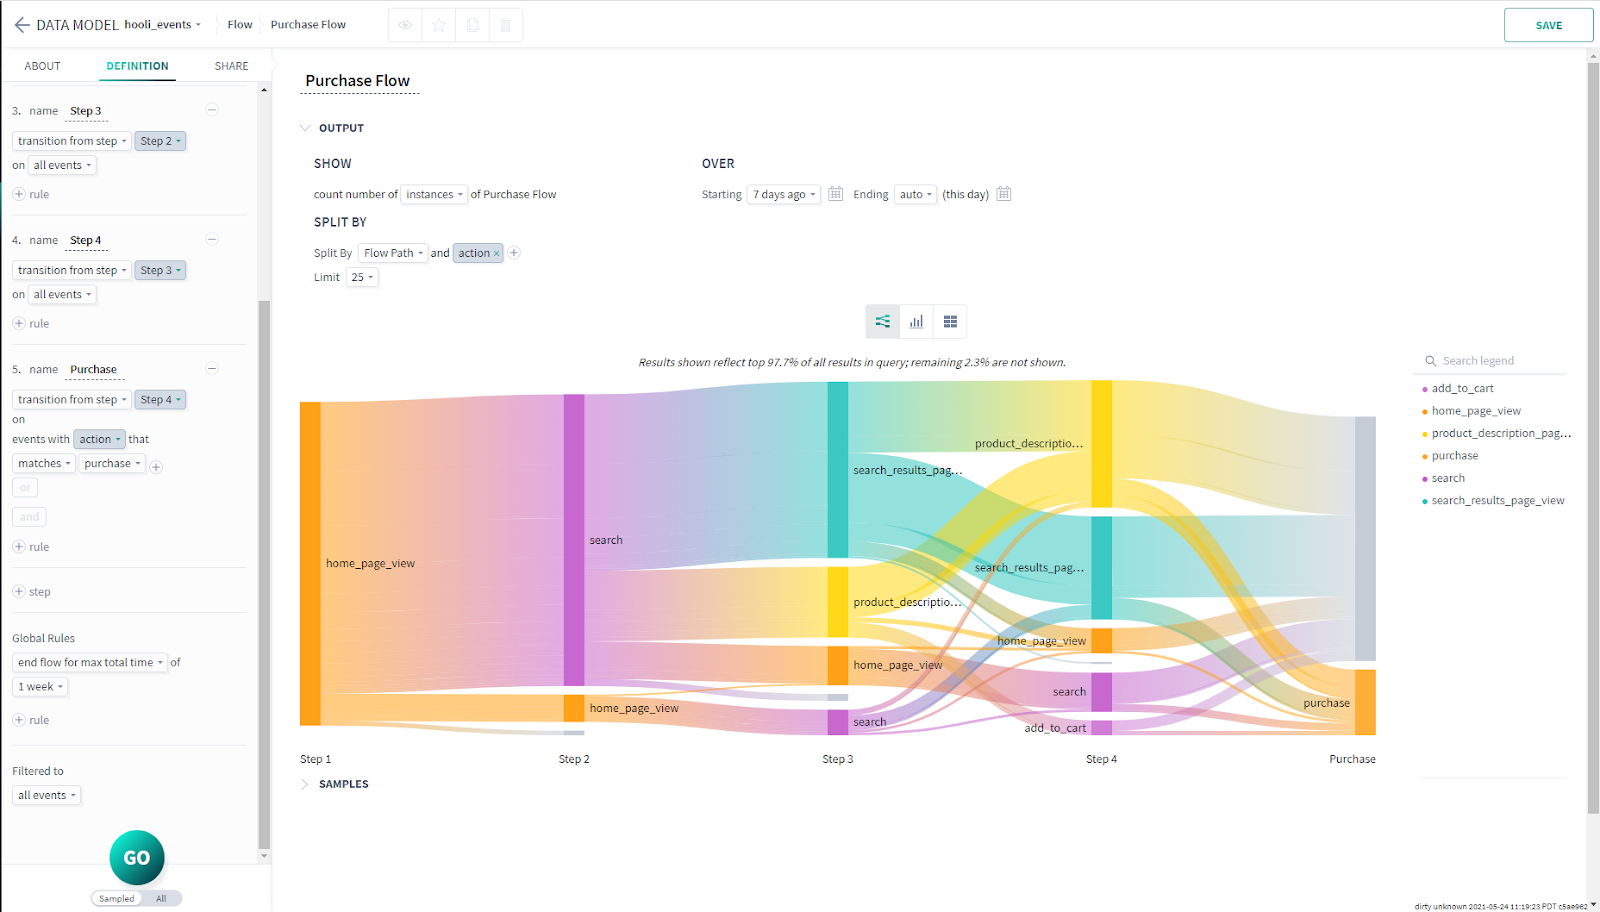Click the orange home_page_view Step 1 bar
Screen dimensions: 1600x912
coord(310,563)
